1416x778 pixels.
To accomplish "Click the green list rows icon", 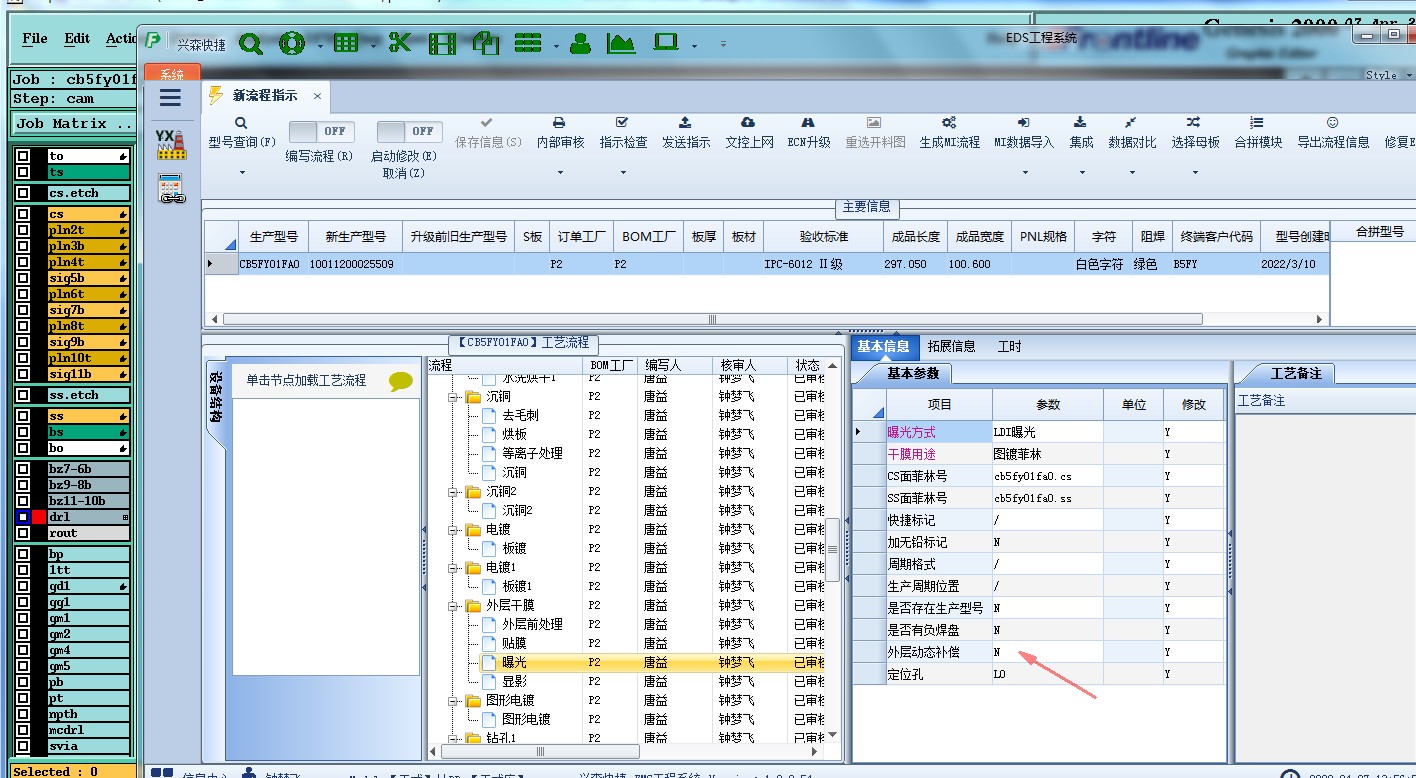I will pos(528,43).
